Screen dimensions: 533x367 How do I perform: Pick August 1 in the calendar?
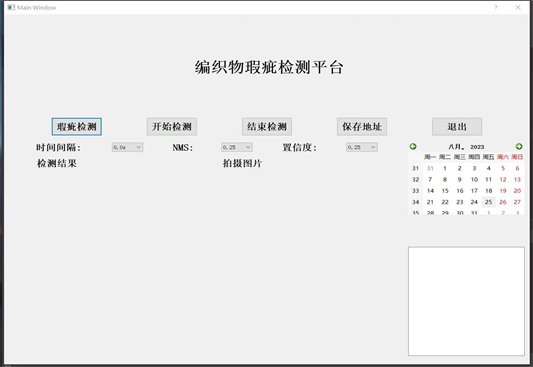coord(445,168)
